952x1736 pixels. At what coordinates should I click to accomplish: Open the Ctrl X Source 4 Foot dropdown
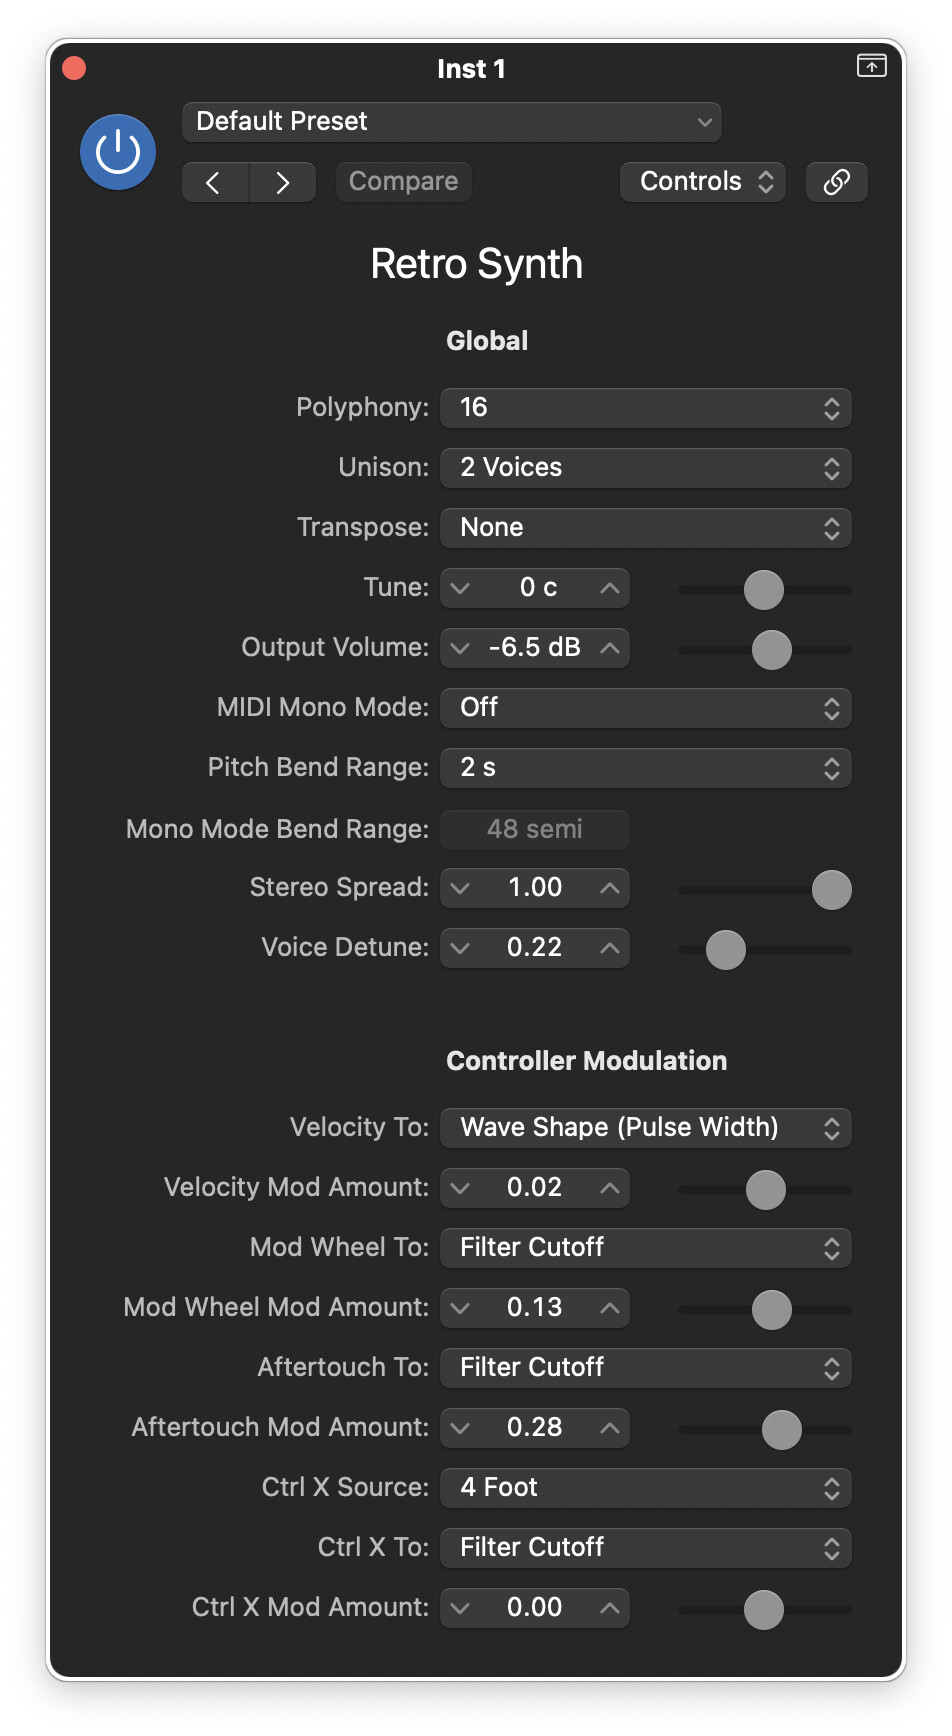click(x=646, y=1488)
